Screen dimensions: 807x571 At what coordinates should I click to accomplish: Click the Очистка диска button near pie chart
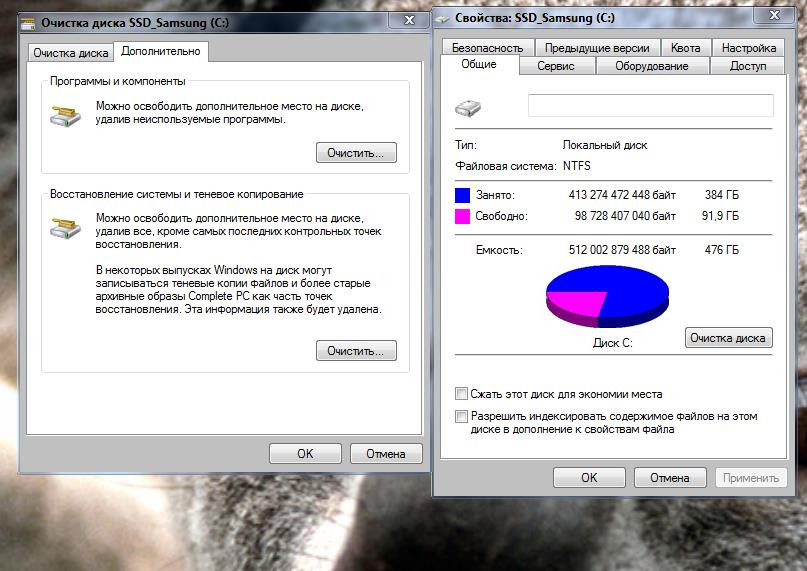coord(728,338)
